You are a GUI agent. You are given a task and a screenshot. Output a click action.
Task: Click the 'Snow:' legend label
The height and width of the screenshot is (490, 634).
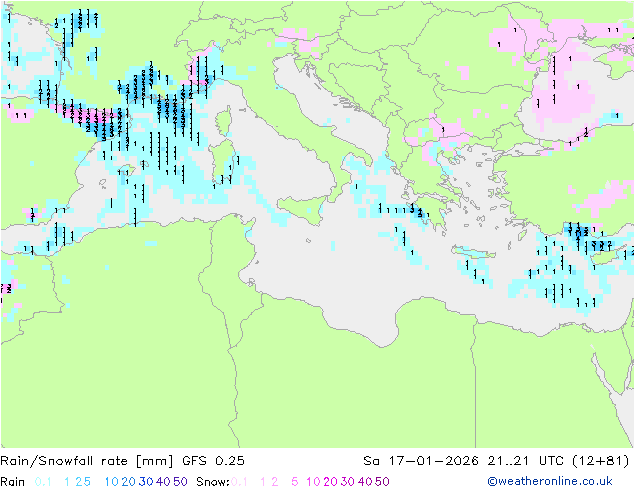(x=213, y=482)
